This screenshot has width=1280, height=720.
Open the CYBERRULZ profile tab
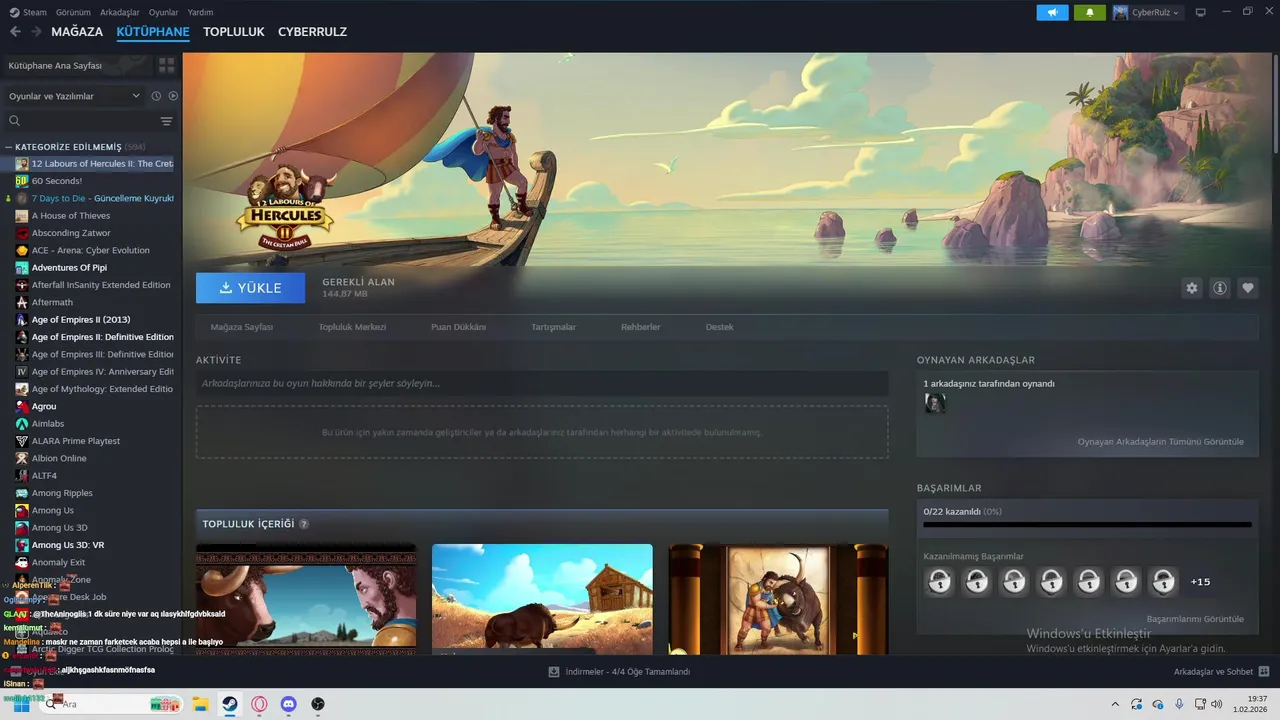312,32
